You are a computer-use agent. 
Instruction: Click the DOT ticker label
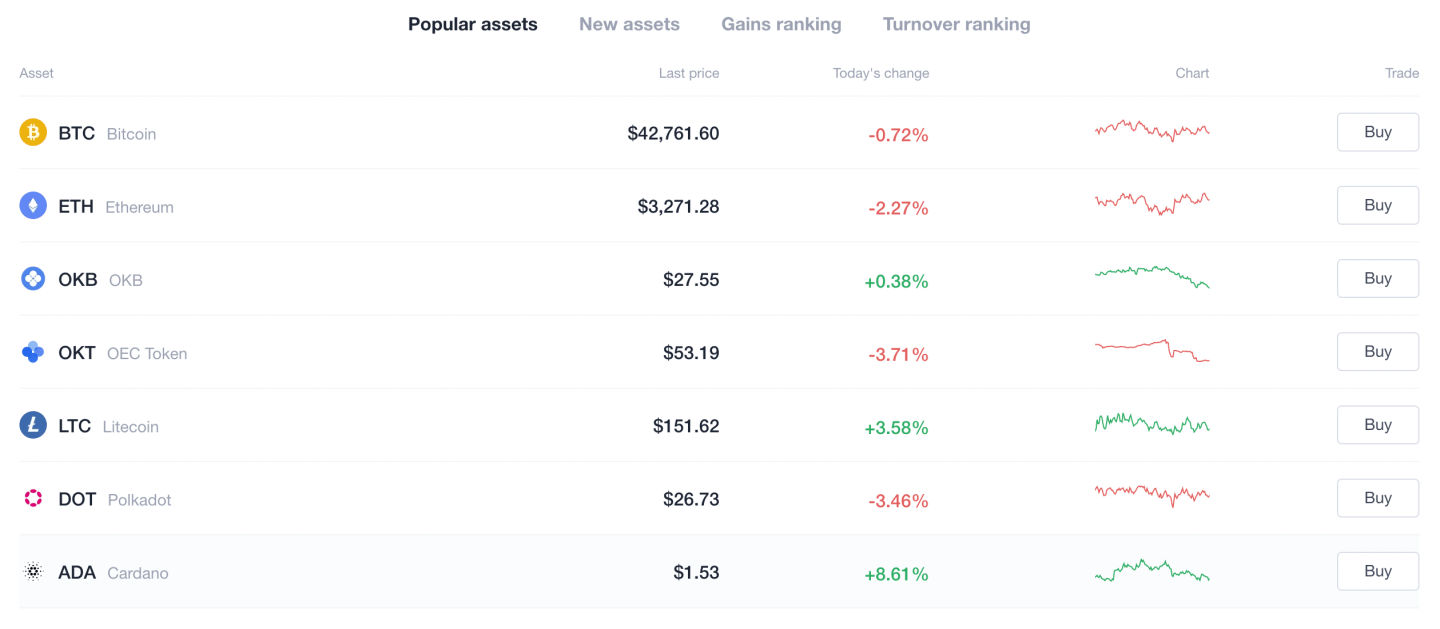coord(77,499)
